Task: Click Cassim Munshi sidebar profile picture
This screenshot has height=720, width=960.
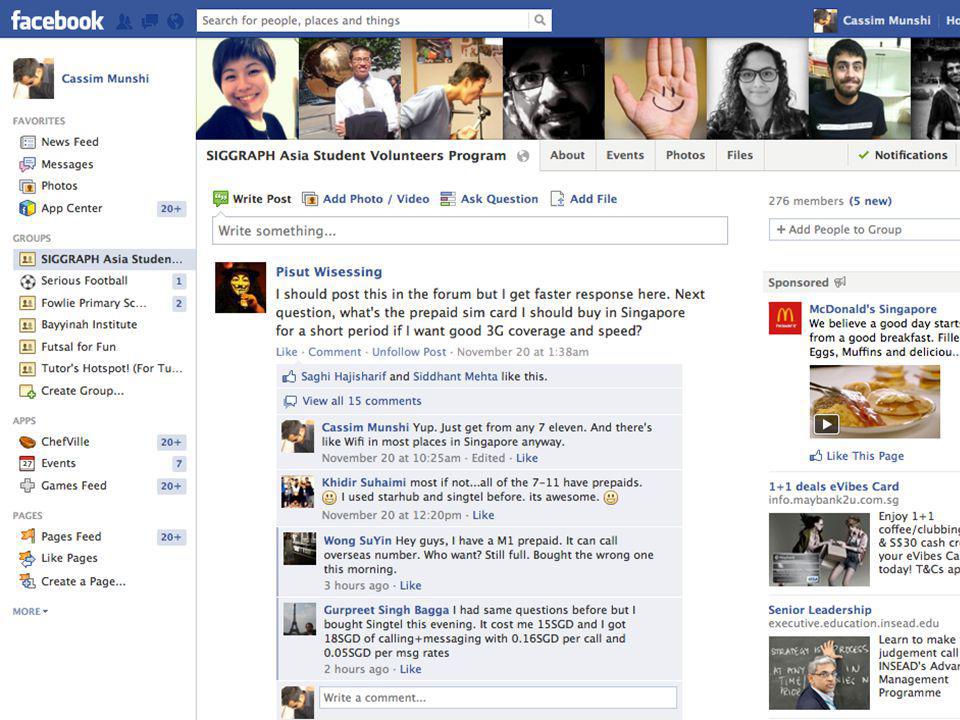Action: point(34,78)
